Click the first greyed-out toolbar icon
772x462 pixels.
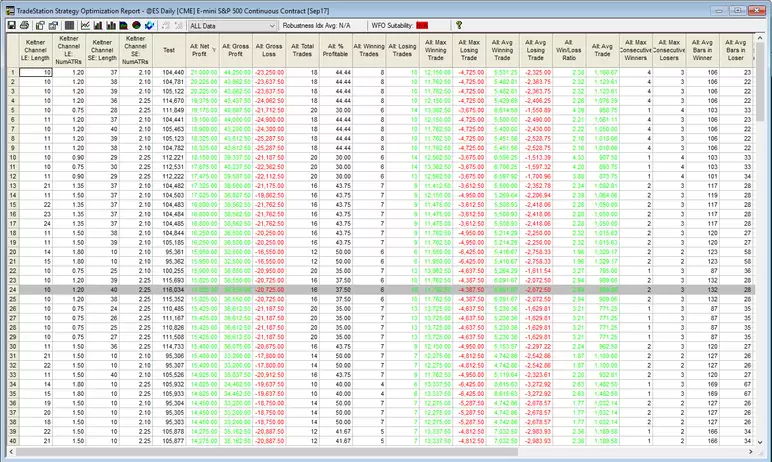(x=166, y=25)
